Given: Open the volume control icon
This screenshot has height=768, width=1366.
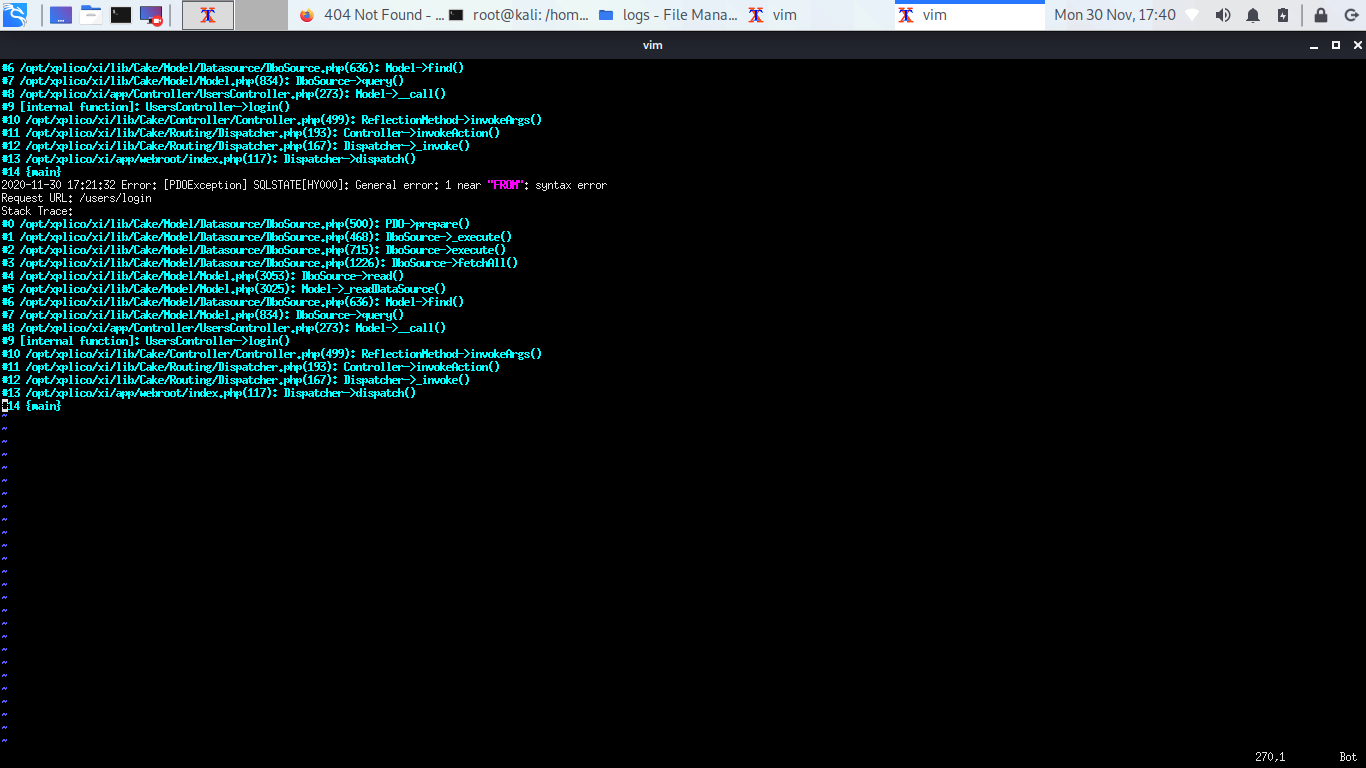Looking at the screenshot, I should [1223, 15].
